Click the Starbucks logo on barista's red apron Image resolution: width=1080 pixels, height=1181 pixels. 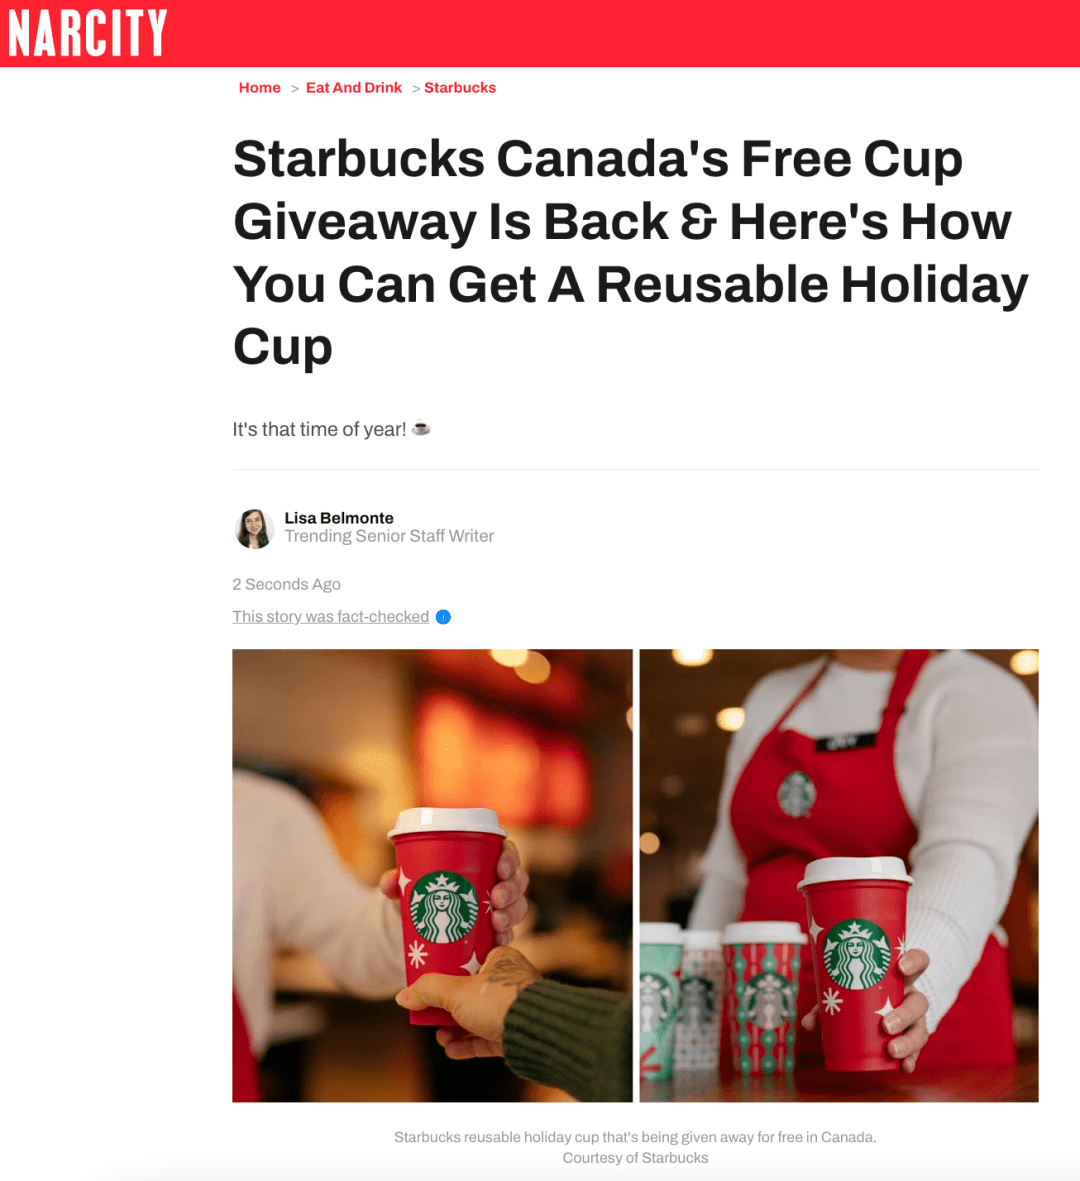click(797, 795)
